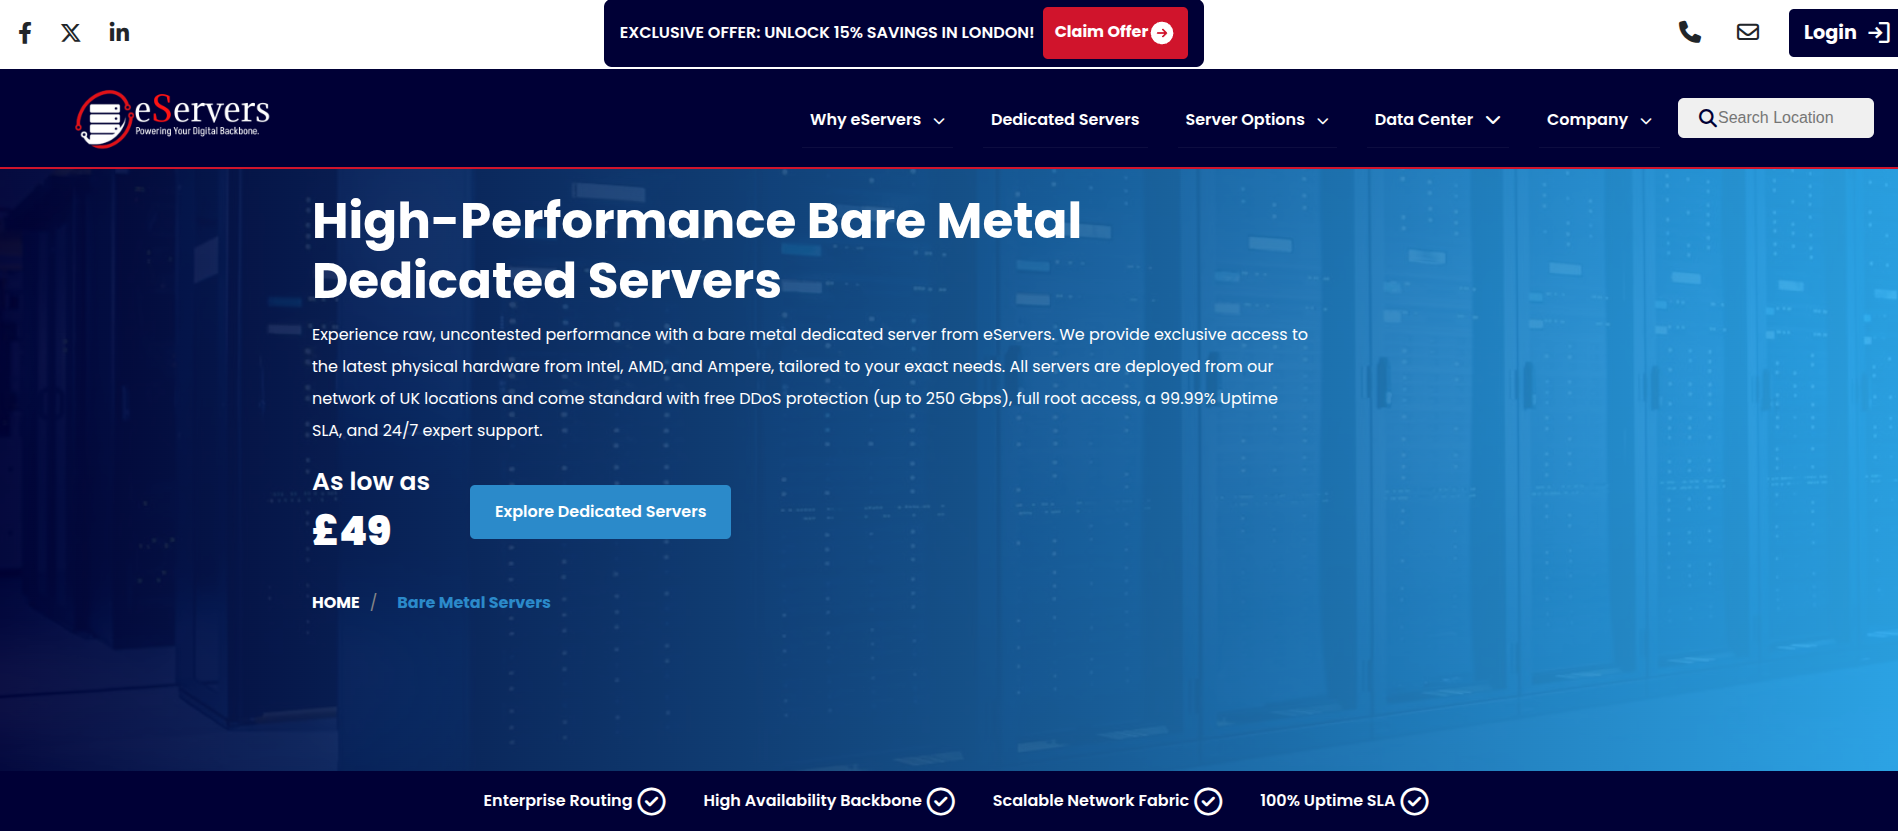Open the Company menu

click(1587, 120)
